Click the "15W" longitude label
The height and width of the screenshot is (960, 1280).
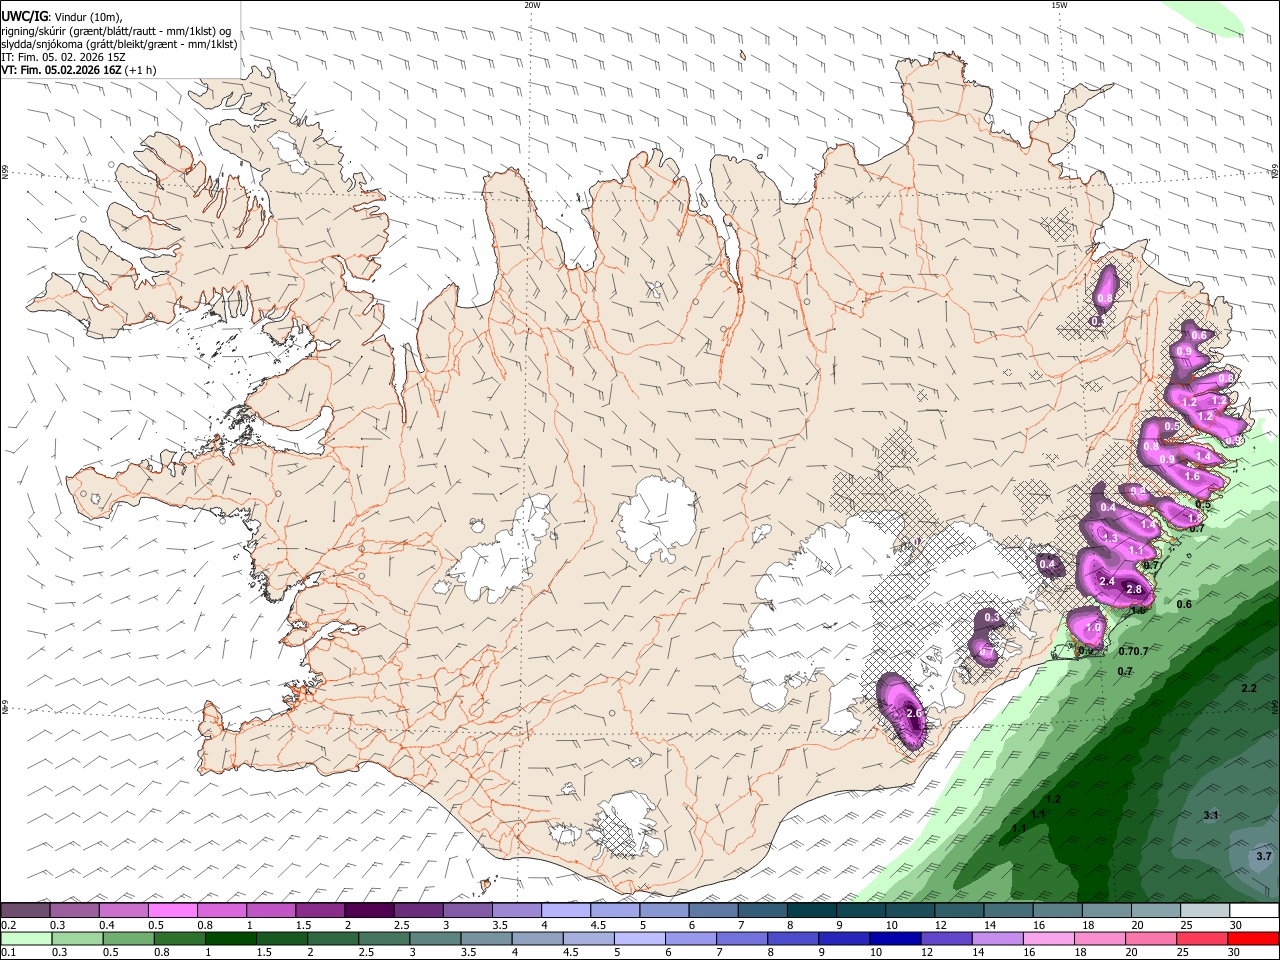click(1058, 5)
